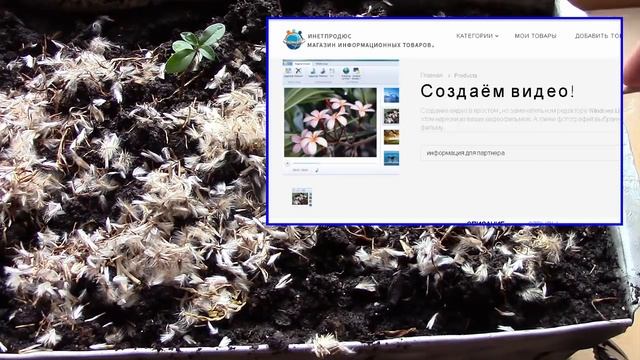Go to Главная in the breadcrumb
This screenshot has height=360, width=640.
click(x=431, y=76)
